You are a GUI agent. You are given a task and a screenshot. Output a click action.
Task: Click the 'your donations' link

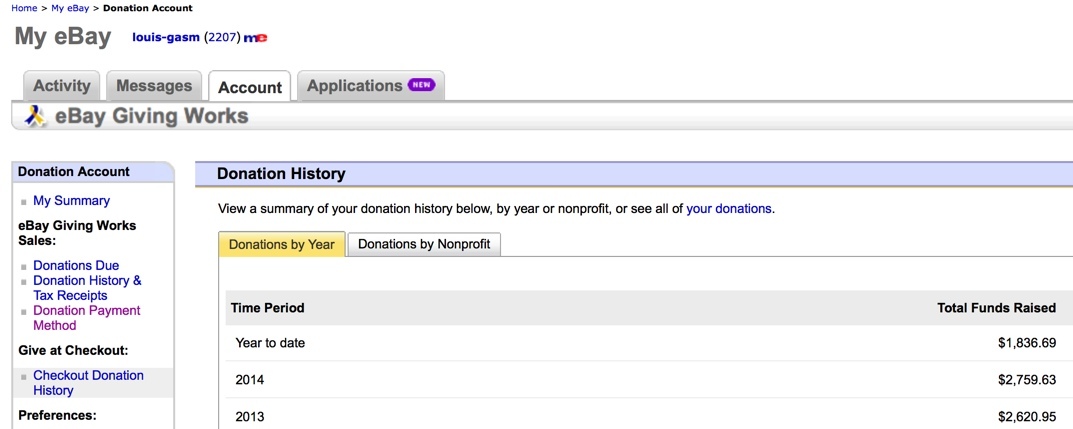click(x=729, y=209)
